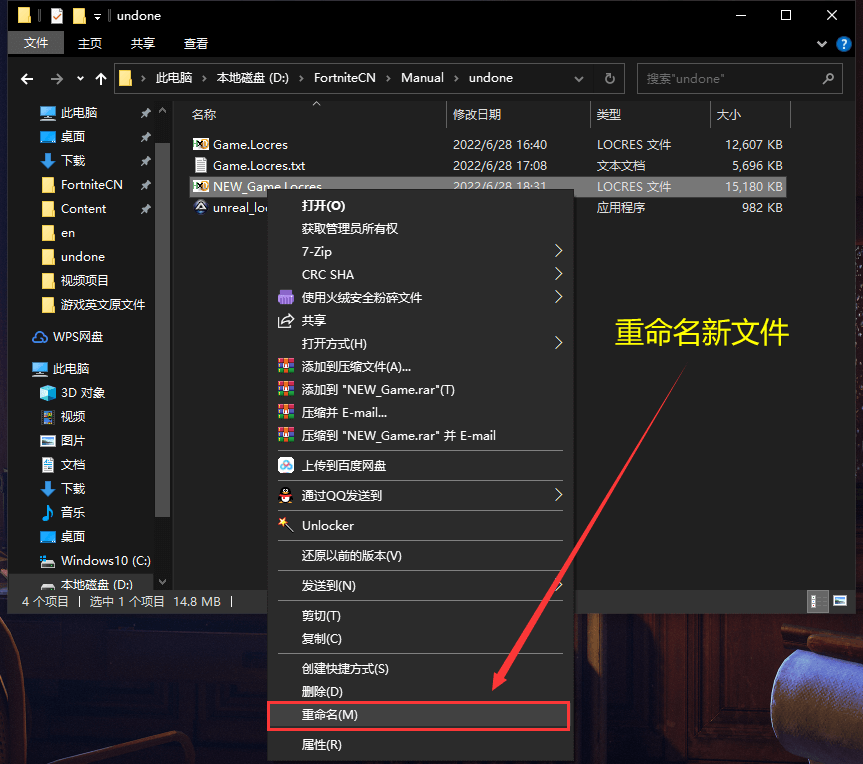Go back with the back arrow
The image size is (863, 764).
click(27, 79)
